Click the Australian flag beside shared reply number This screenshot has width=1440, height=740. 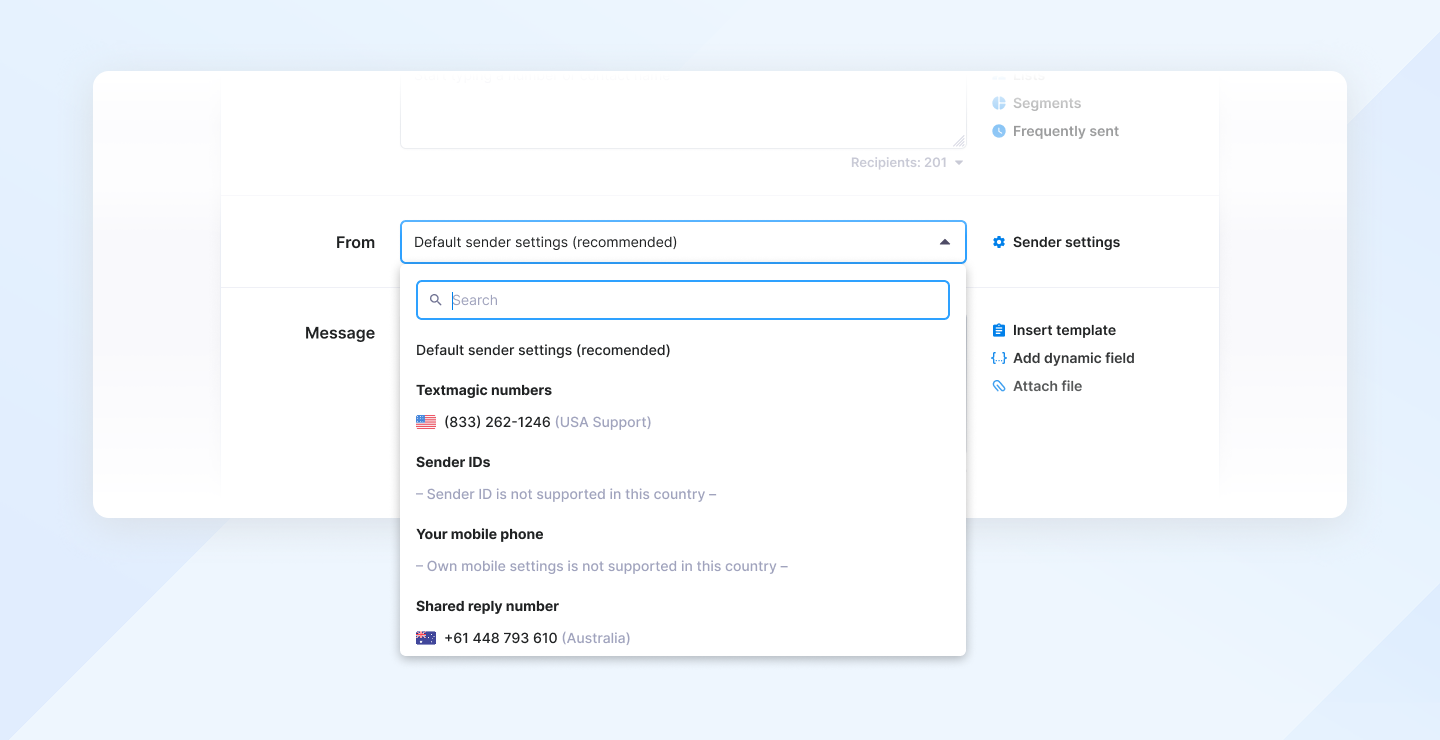[x=426, y=638]
